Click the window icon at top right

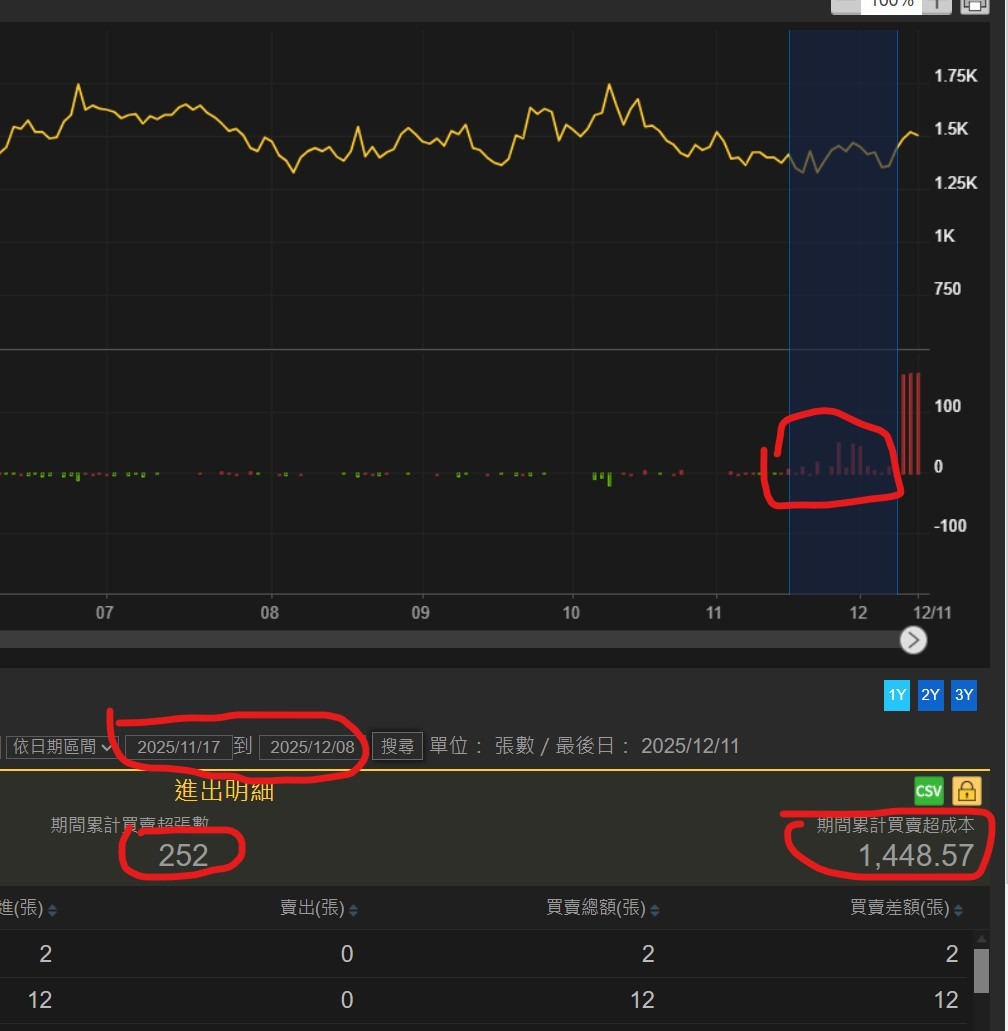(x=975, y=5)
